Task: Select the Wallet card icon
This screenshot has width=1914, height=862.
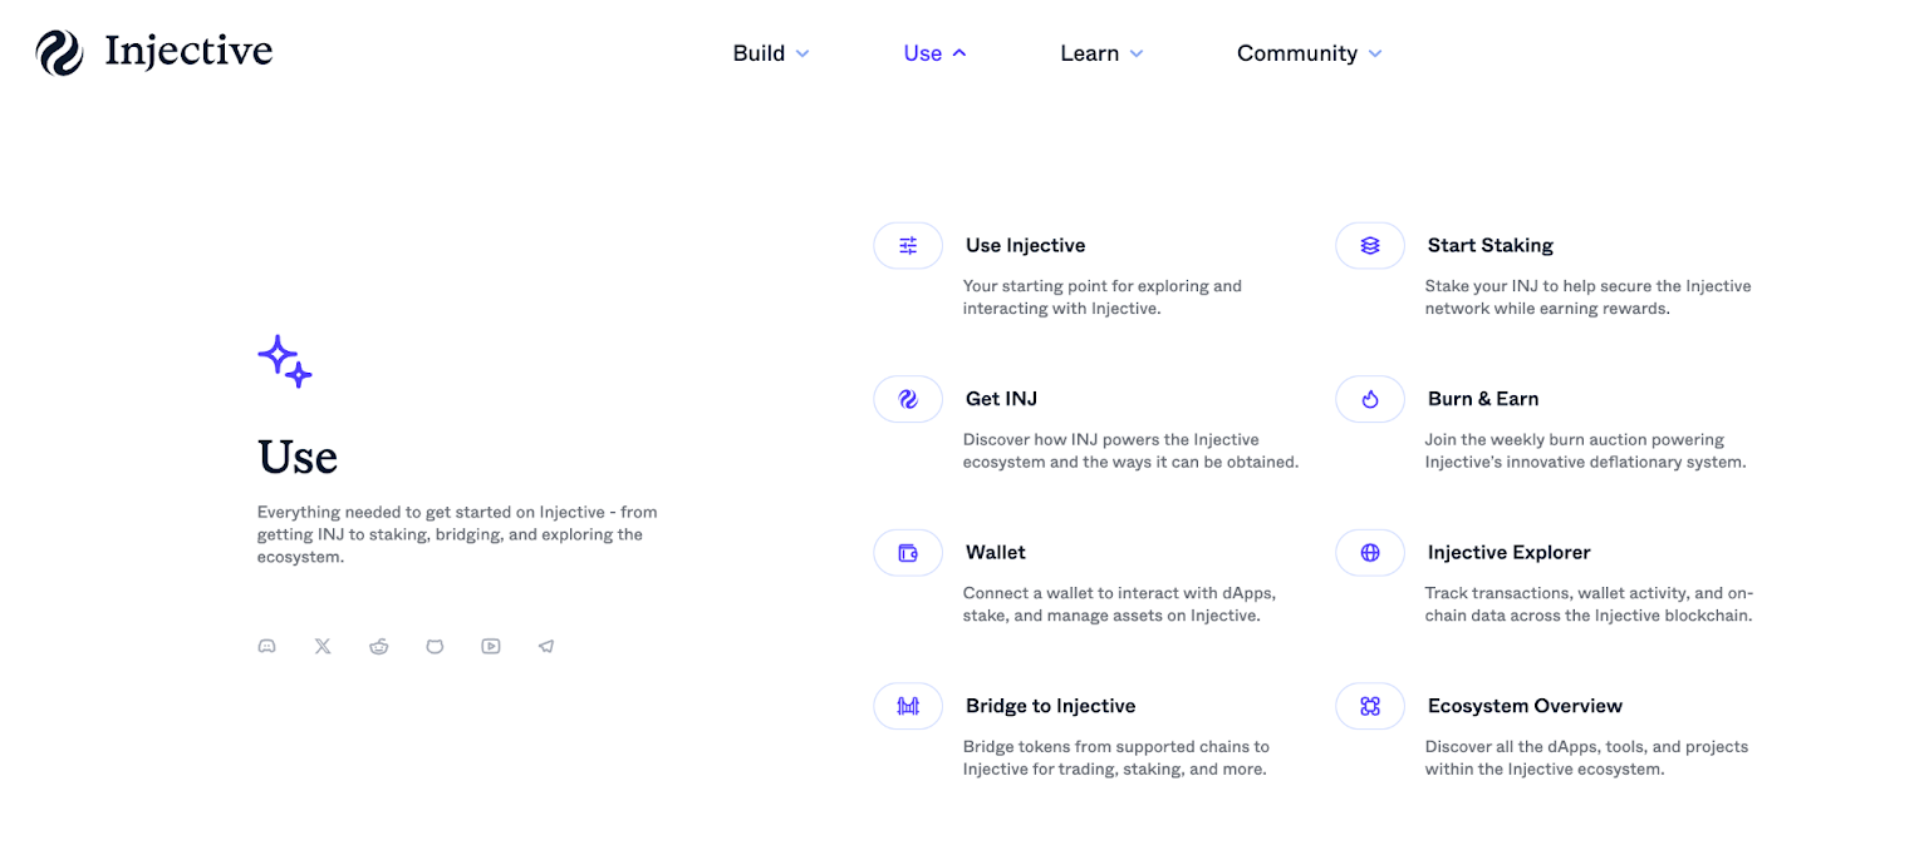Action: [907, 552]
